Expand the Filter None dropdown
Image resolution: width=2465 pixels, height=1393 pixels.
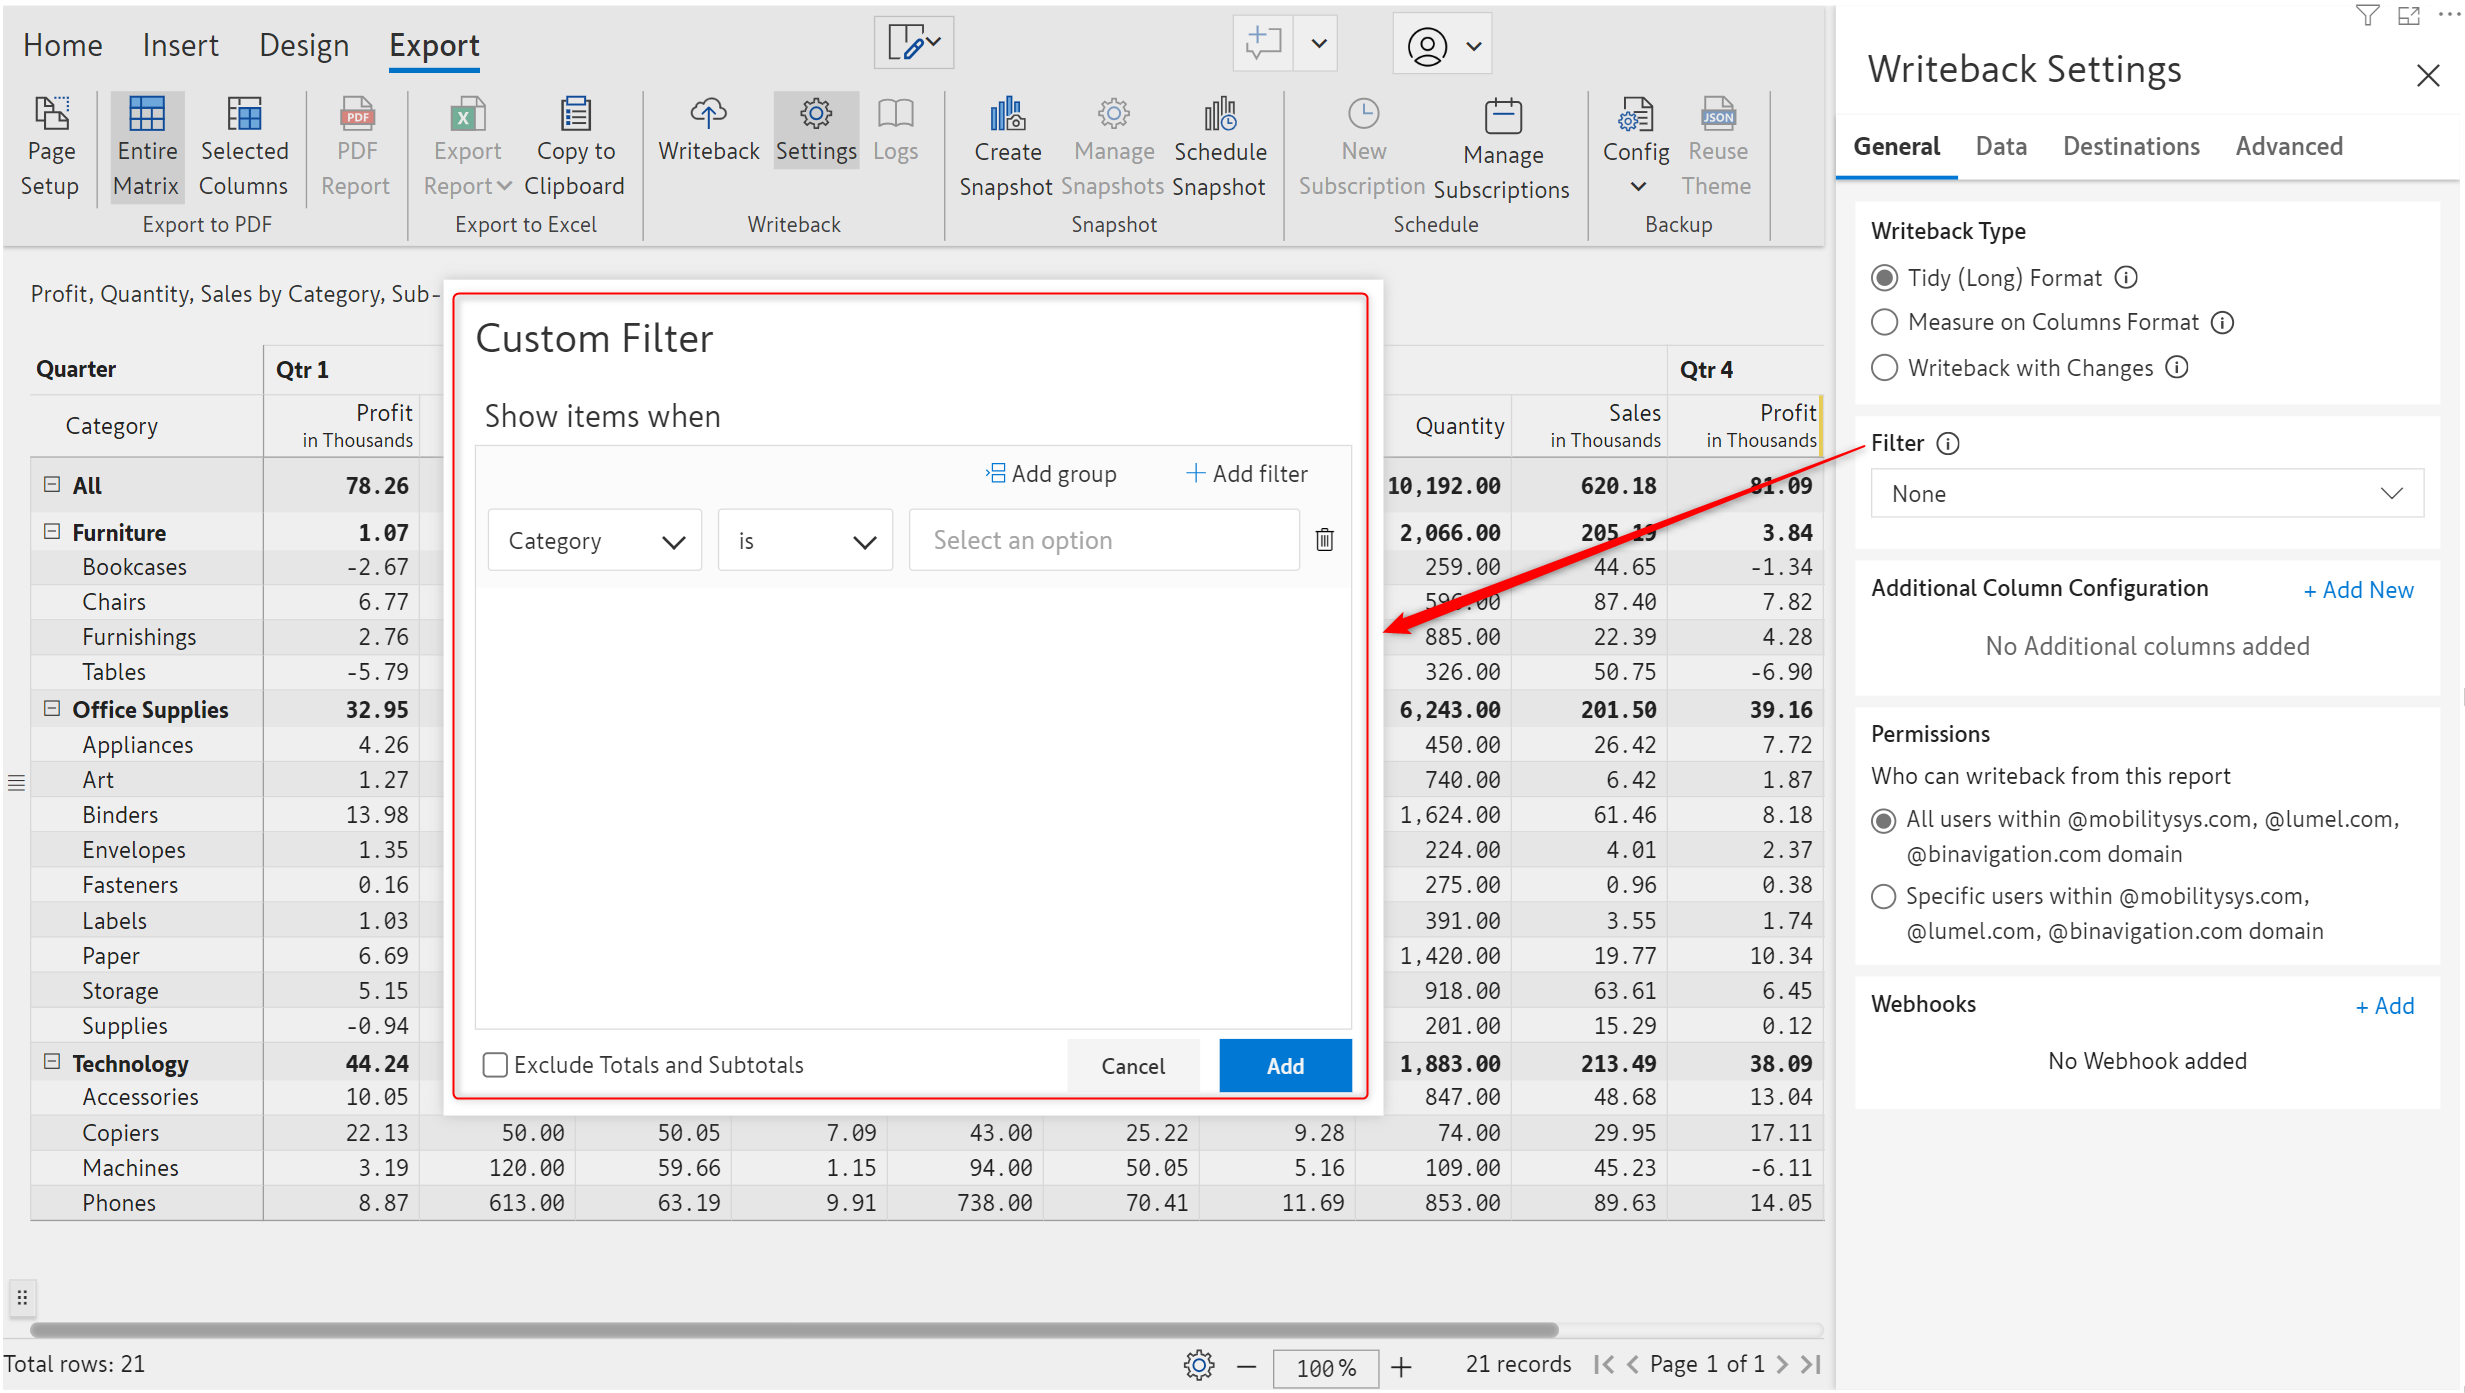2146,494
